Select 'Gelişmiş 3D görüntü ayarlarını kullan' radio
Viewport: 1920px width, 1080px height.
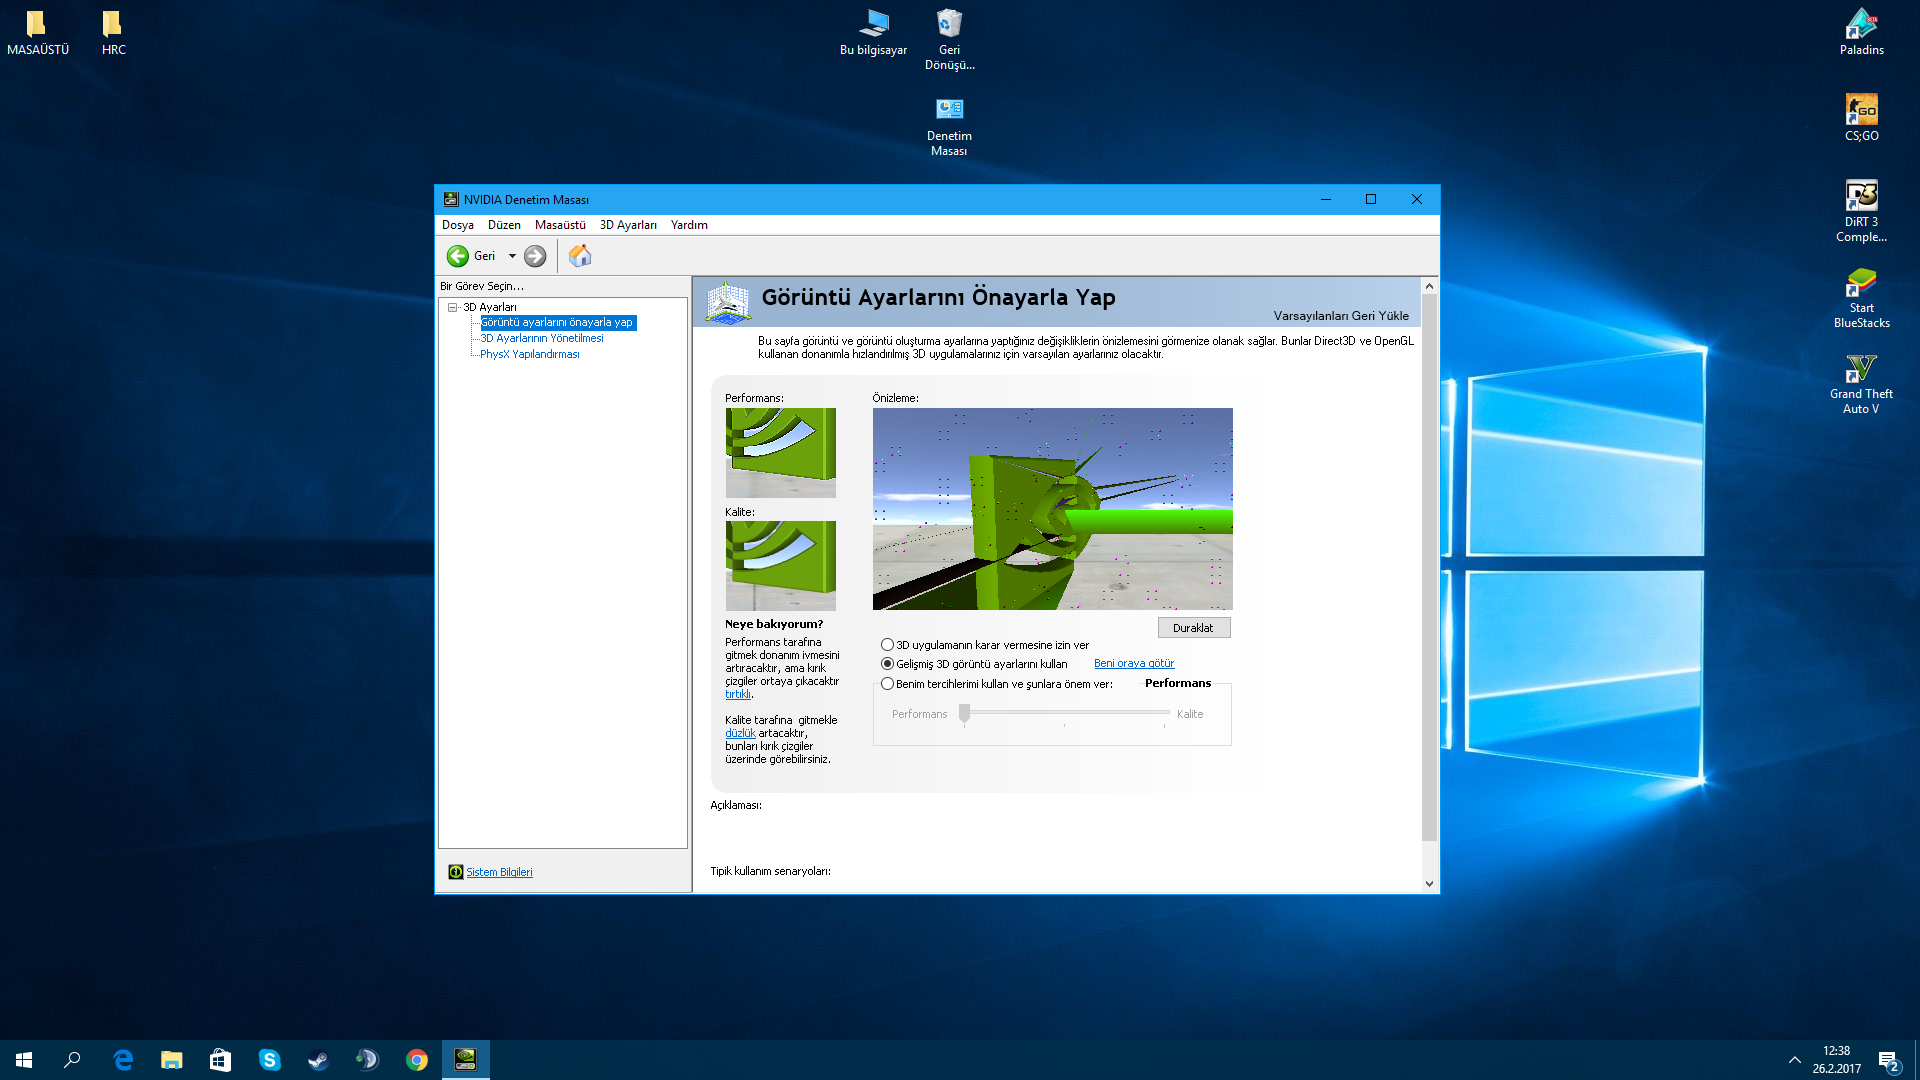887,664
